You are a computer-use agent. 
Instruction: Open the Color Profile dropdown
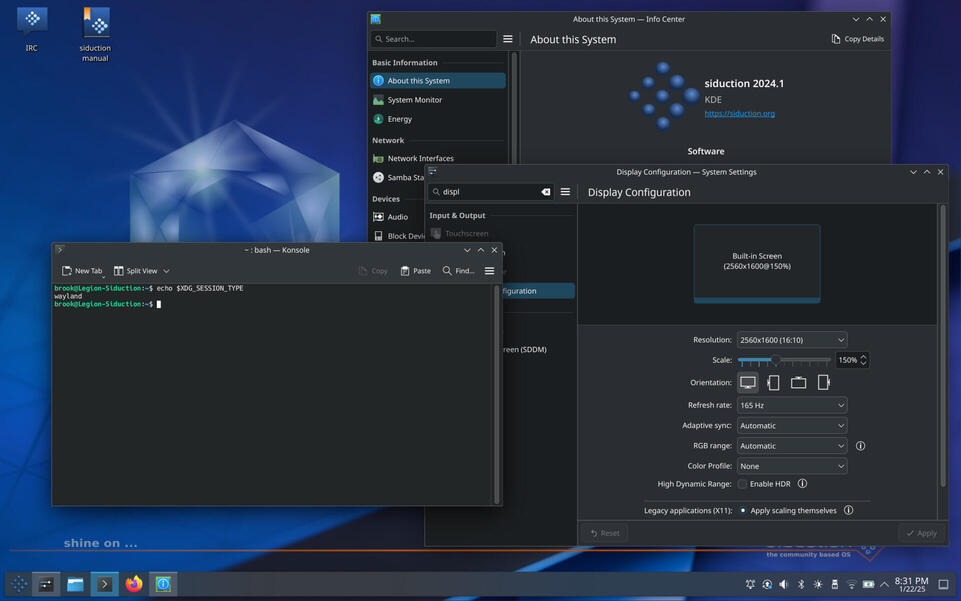pos(792,466)
